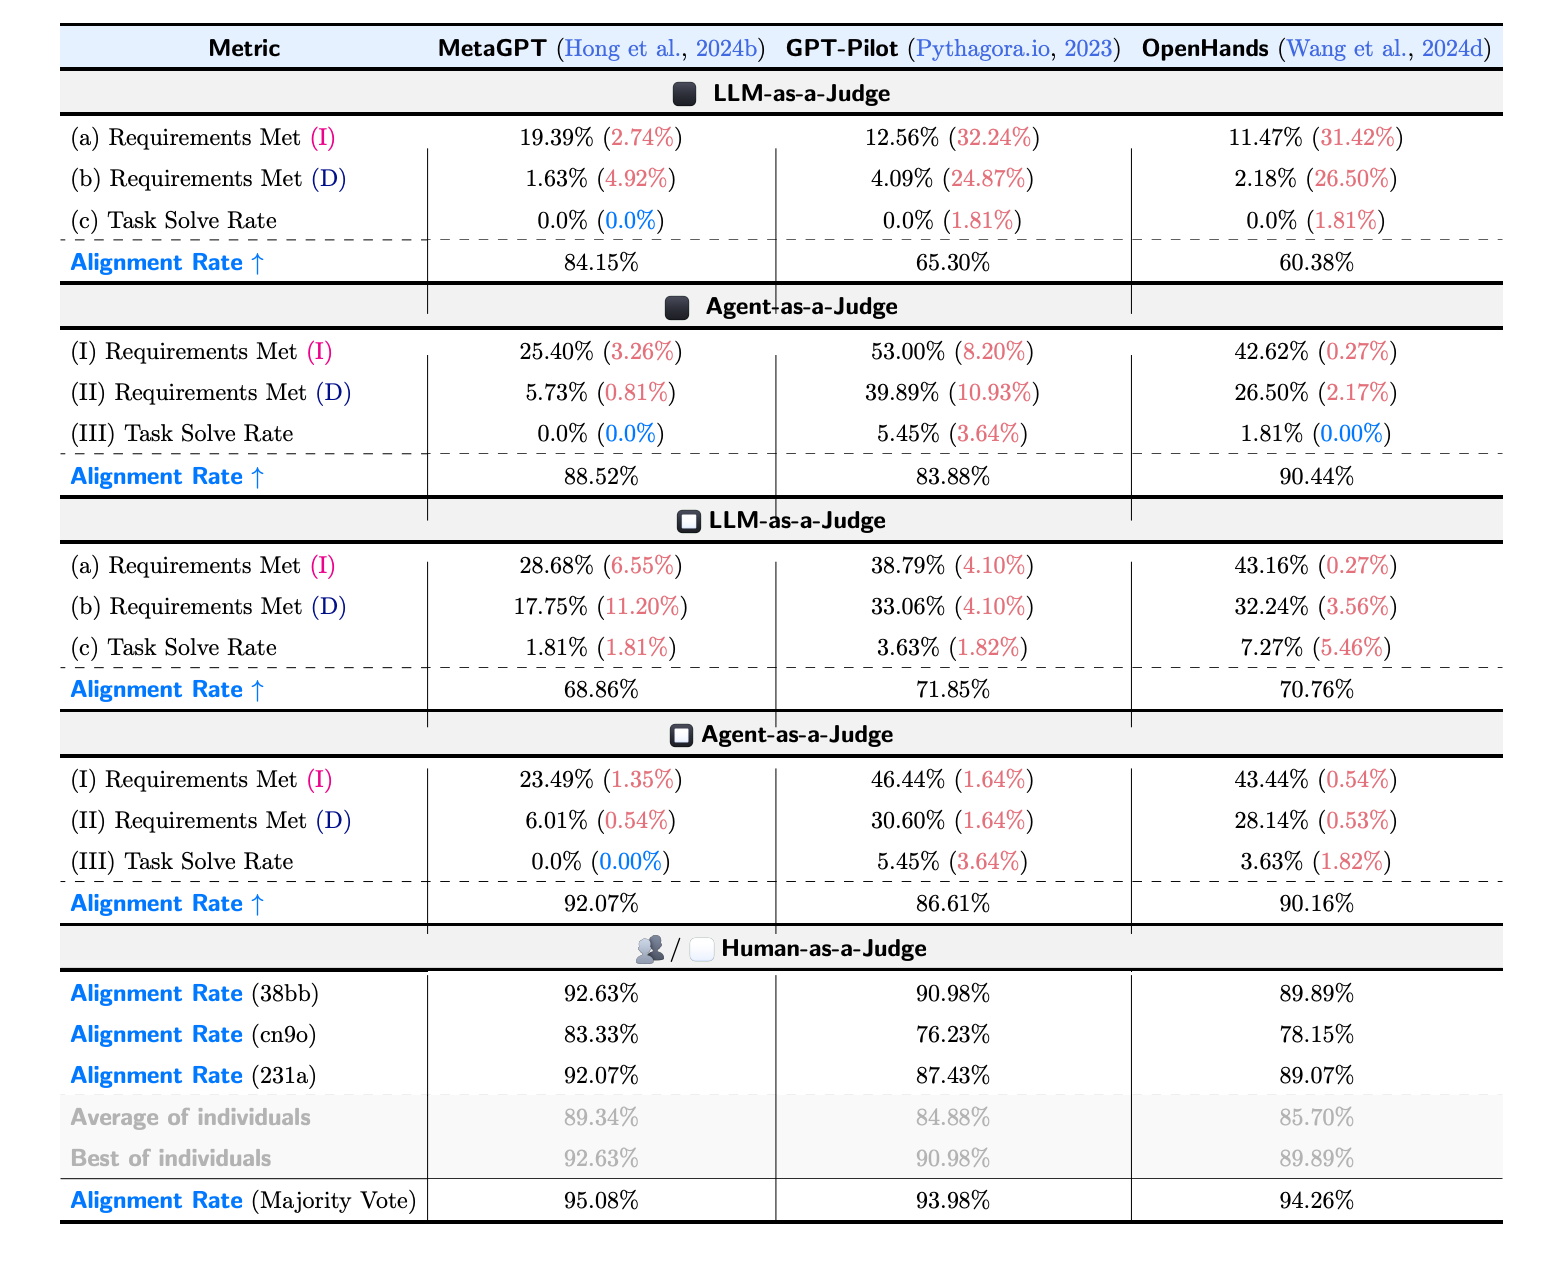
Task: Open the Wang et al., 2024d citation link
Action: pyautogui.click(x=1383, y=46)
